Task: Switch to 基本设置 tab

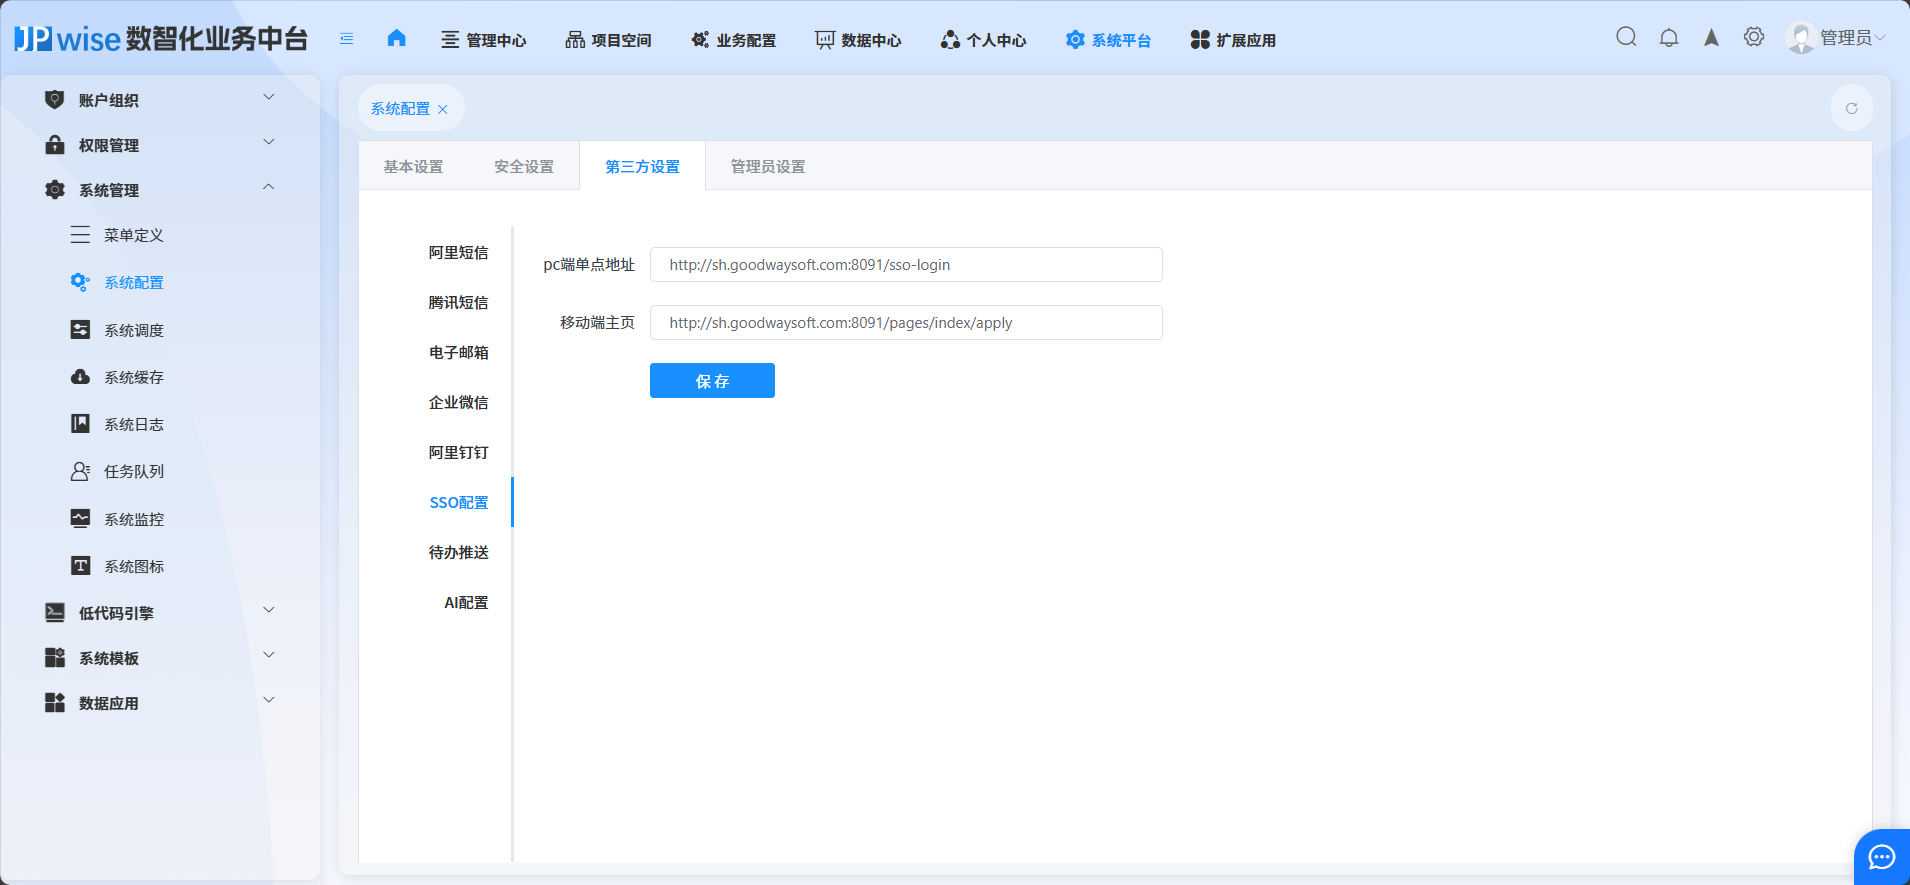Action: click(413, 166)
